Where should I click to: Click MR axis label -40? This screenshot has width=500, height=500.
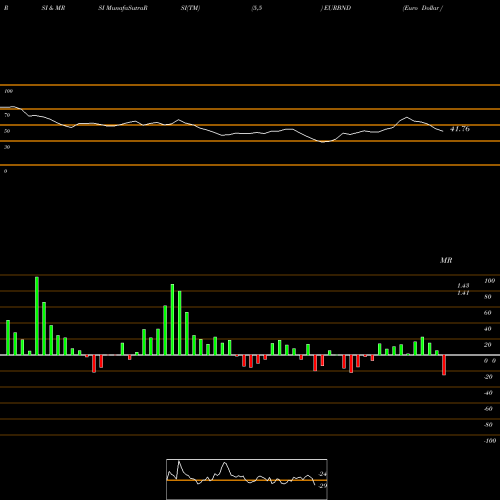point(488,393)
